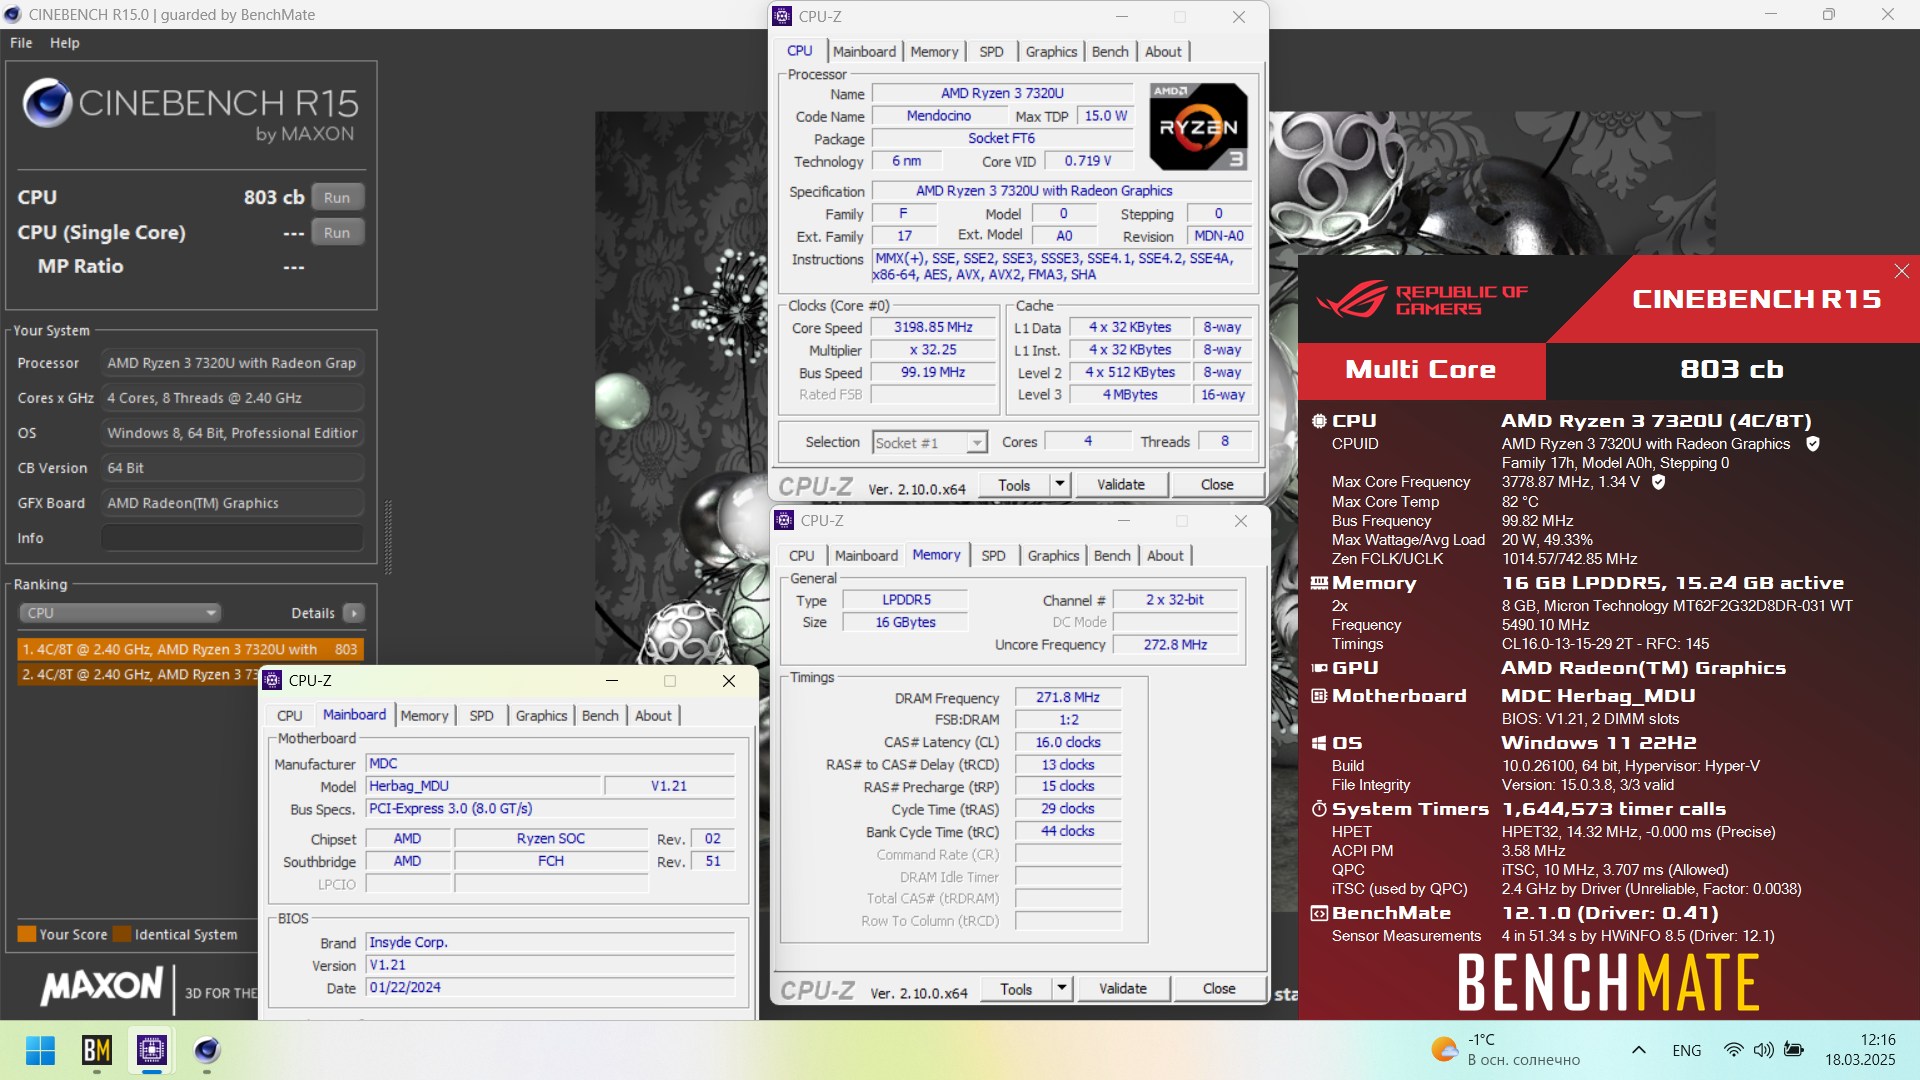Viewport: 1920px width, 1080px height.
Task: Open Tools dropdown arrow in Memory CPU-Z
Action: 1061,989
